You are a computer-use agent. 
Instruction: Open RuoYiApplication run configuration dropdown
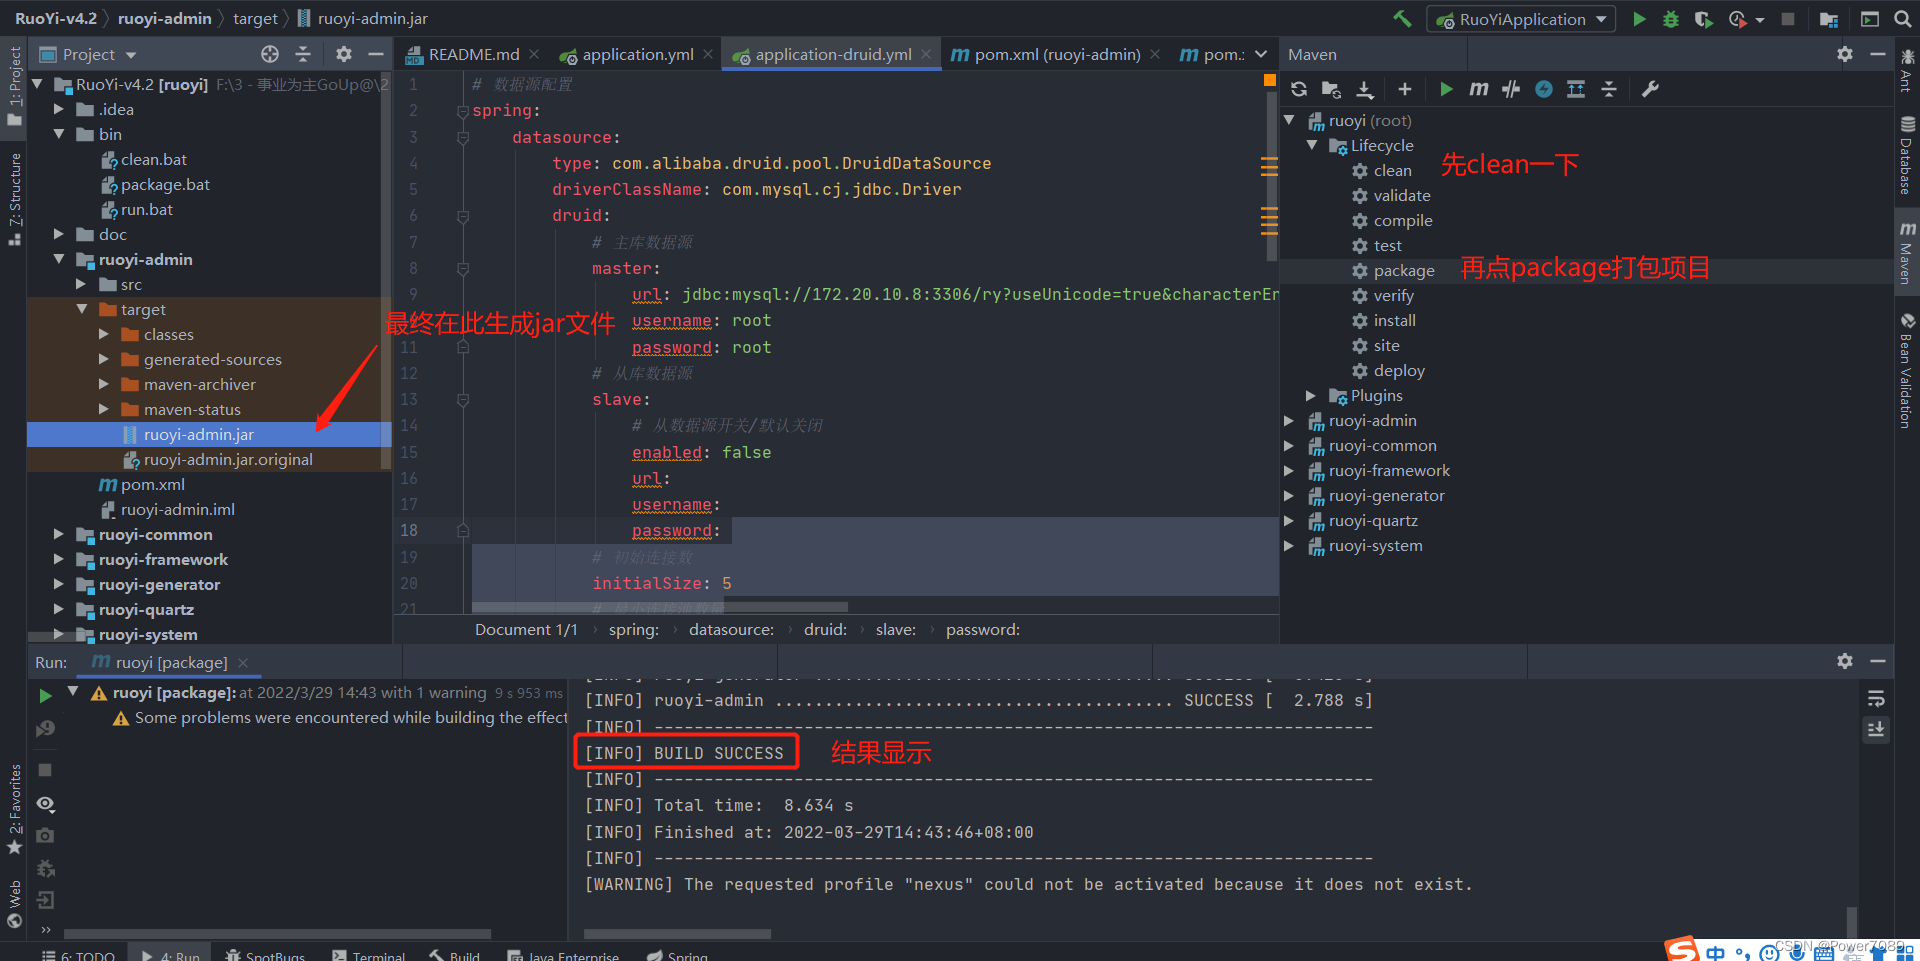[x=1521, y=19]
